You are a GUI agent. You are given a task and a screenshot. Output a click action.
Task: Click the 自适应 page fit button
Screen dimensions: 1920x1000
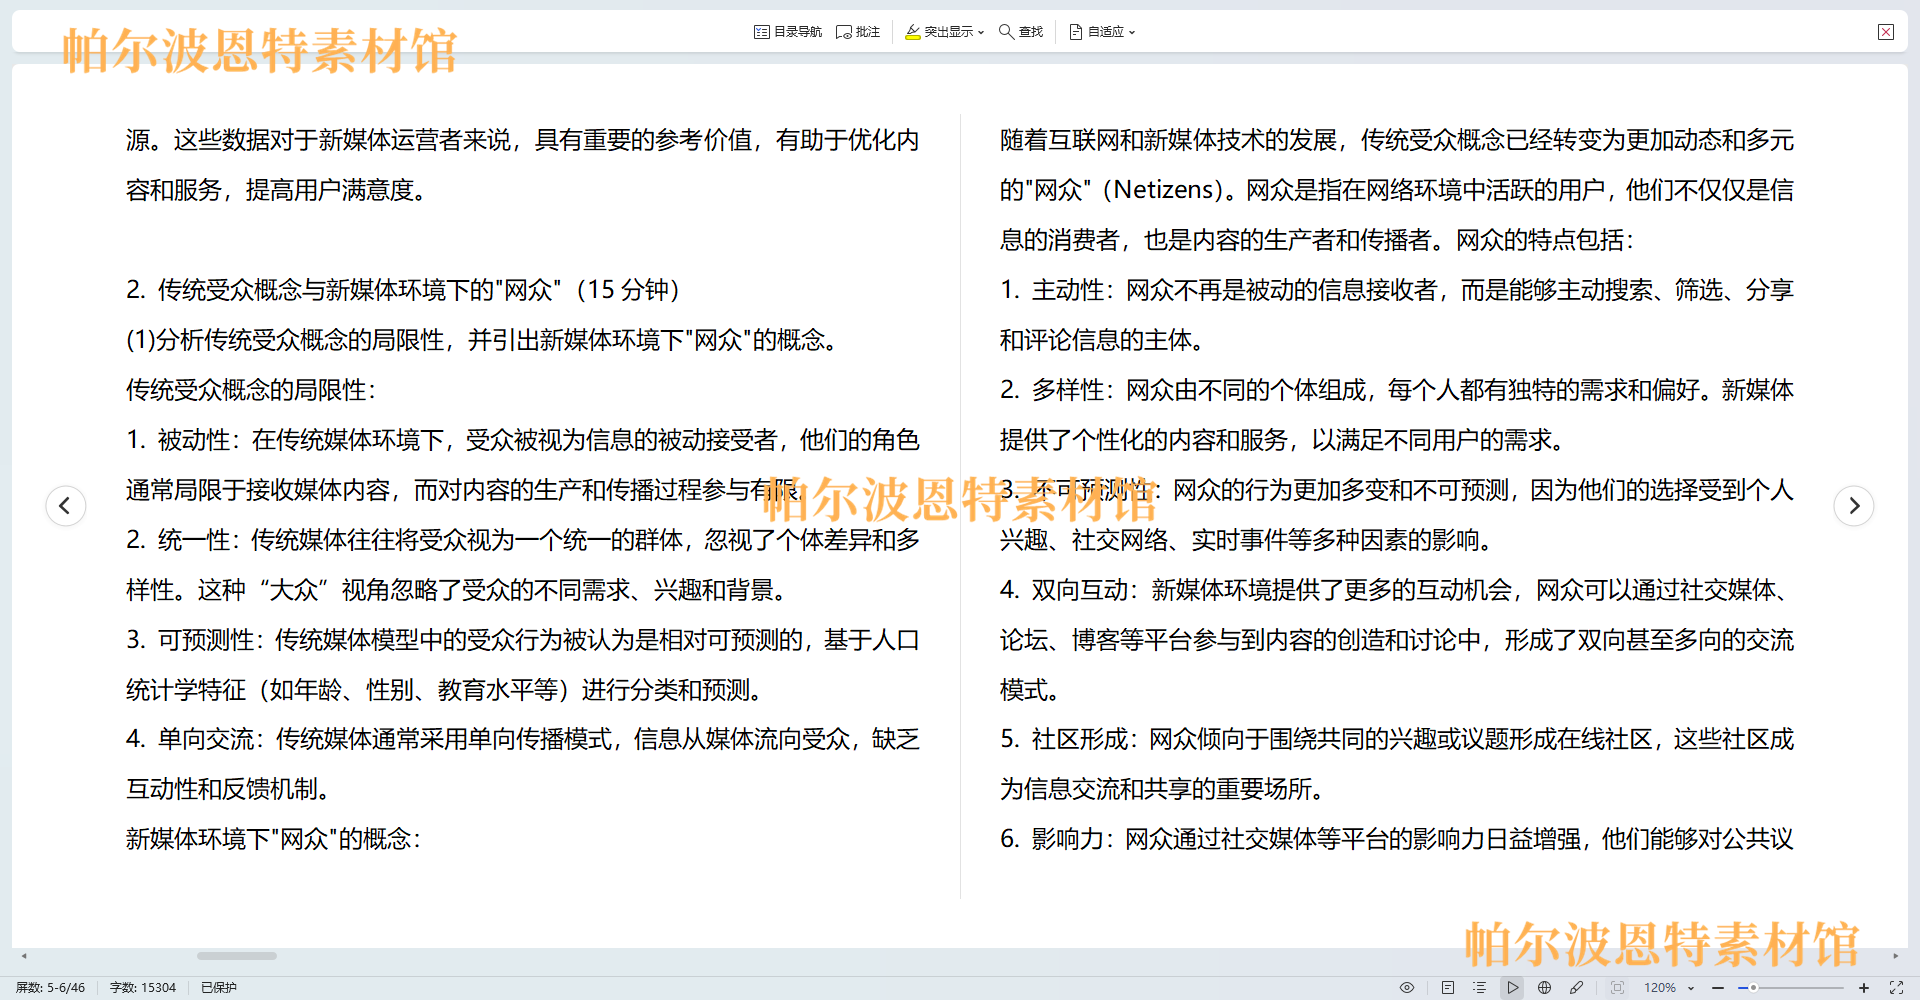(1097, 32)
